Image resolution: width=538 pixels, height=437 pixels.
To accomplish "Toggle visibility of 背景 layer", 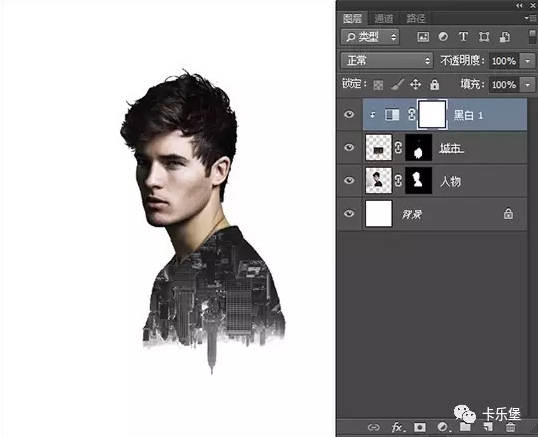I will pos(349,214).
